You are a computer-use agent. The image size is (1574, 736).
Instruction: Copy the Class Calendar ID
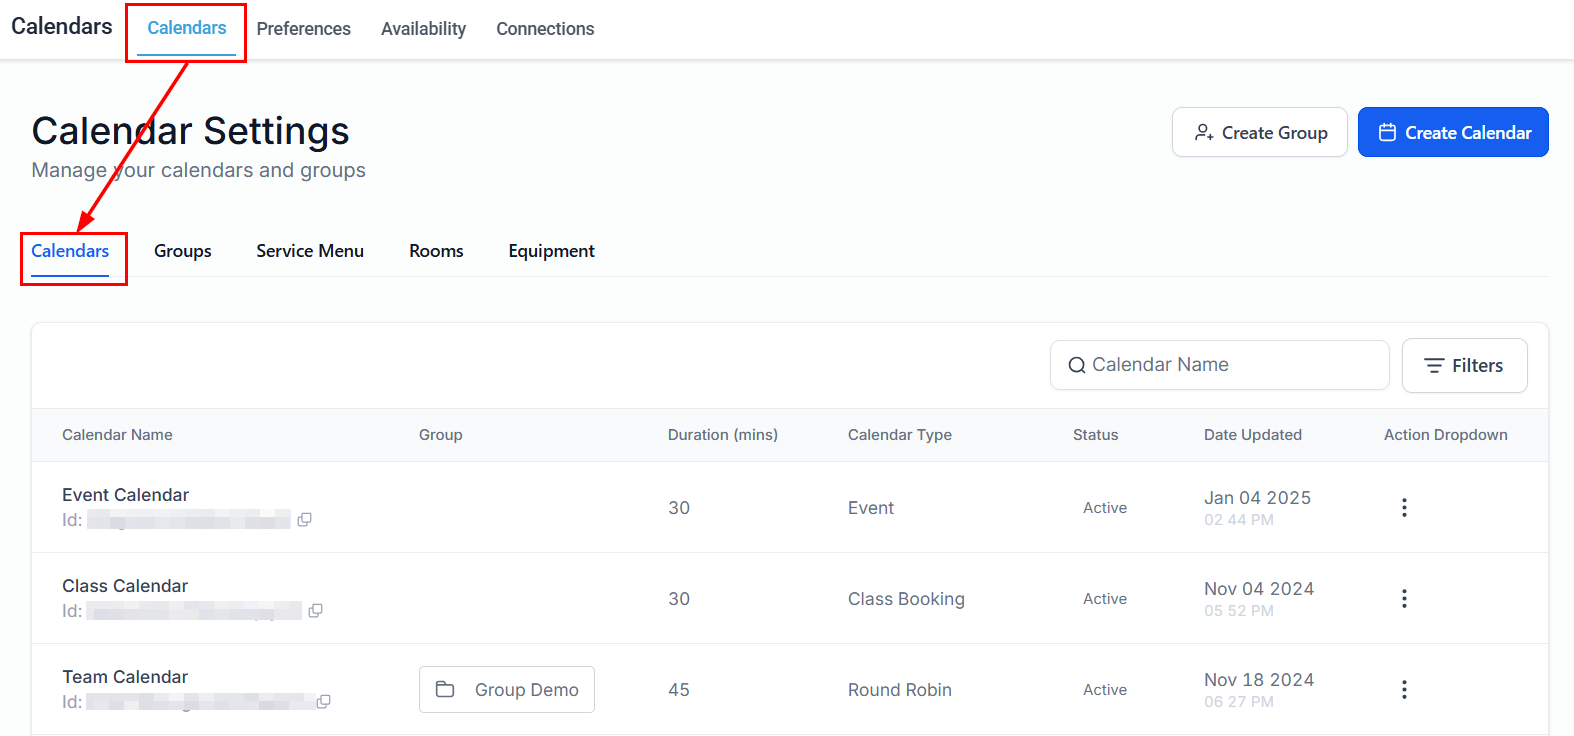coord(315,611)
